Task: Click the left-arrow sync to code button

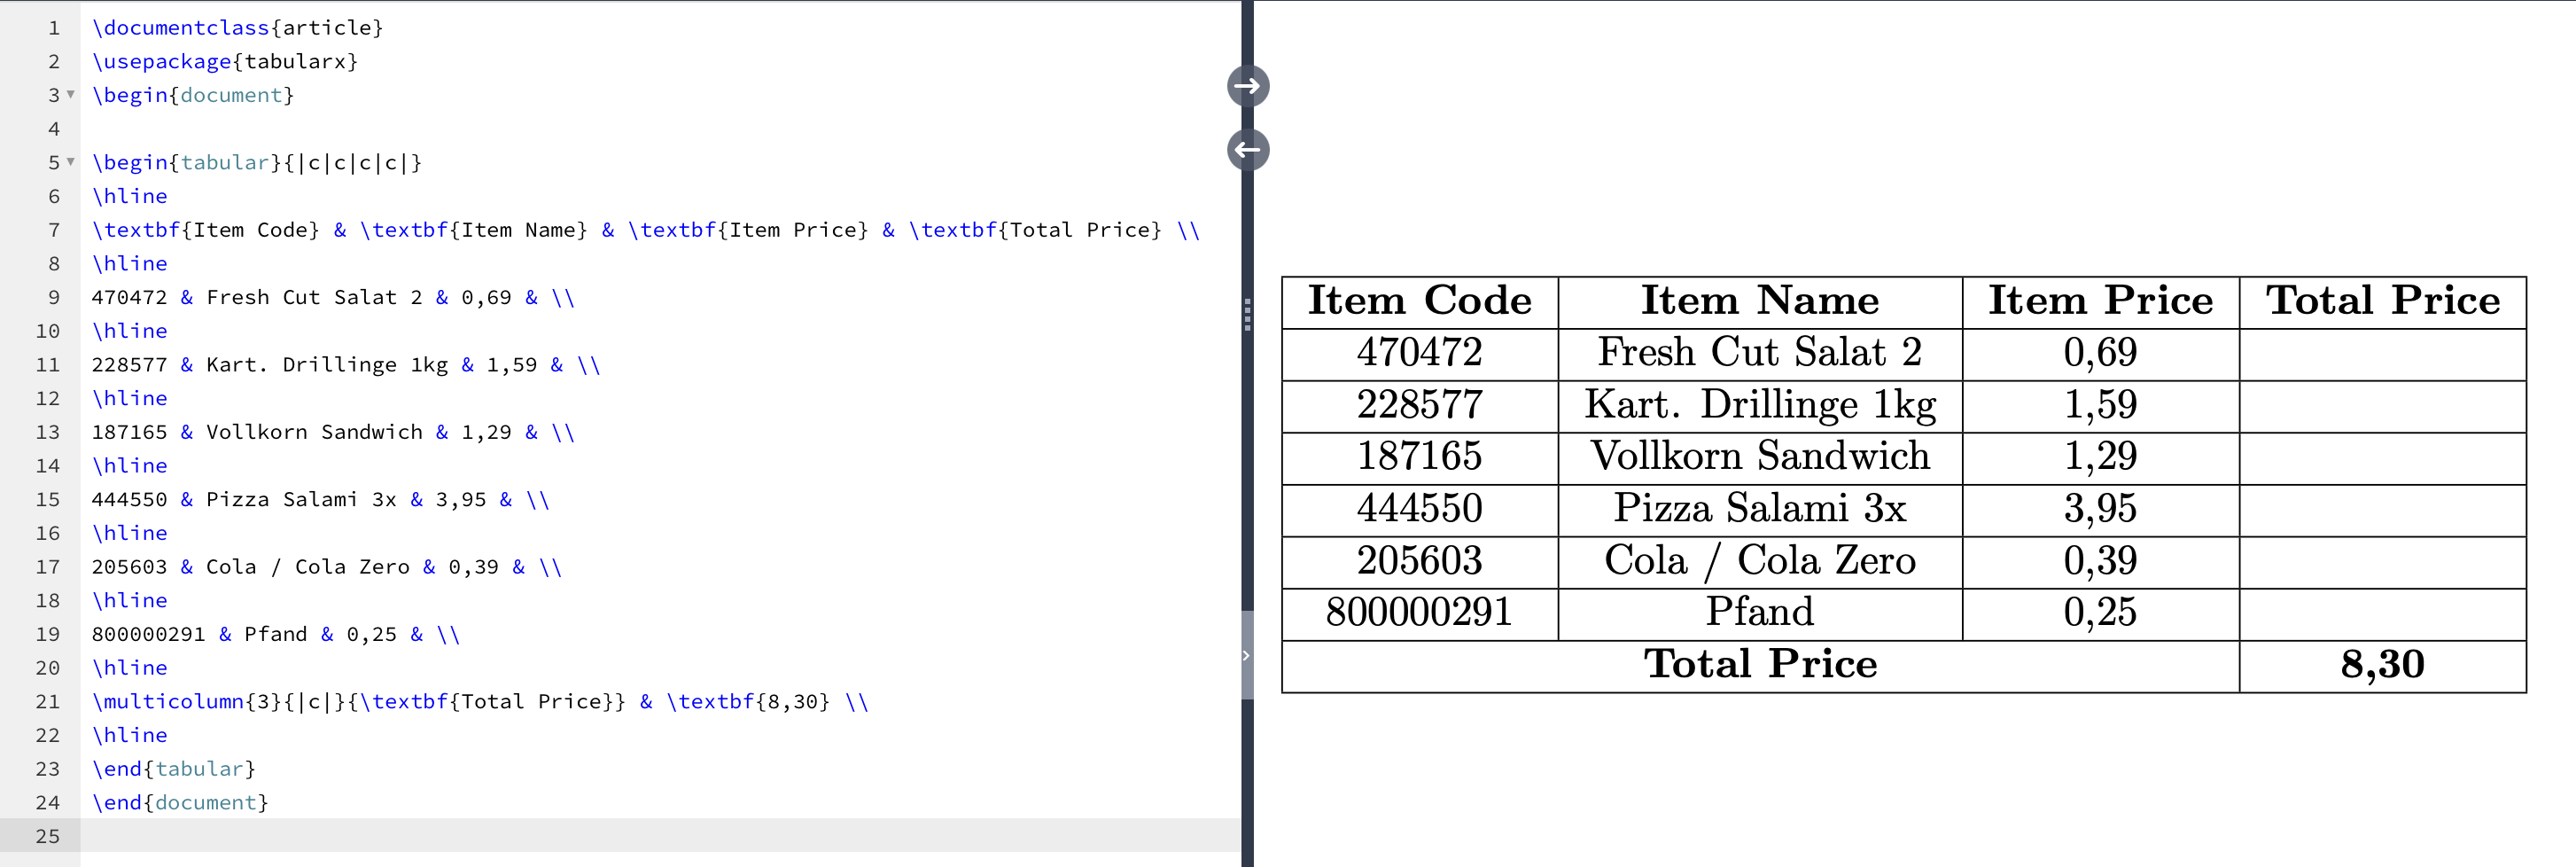Action: tap(1248, 150)
